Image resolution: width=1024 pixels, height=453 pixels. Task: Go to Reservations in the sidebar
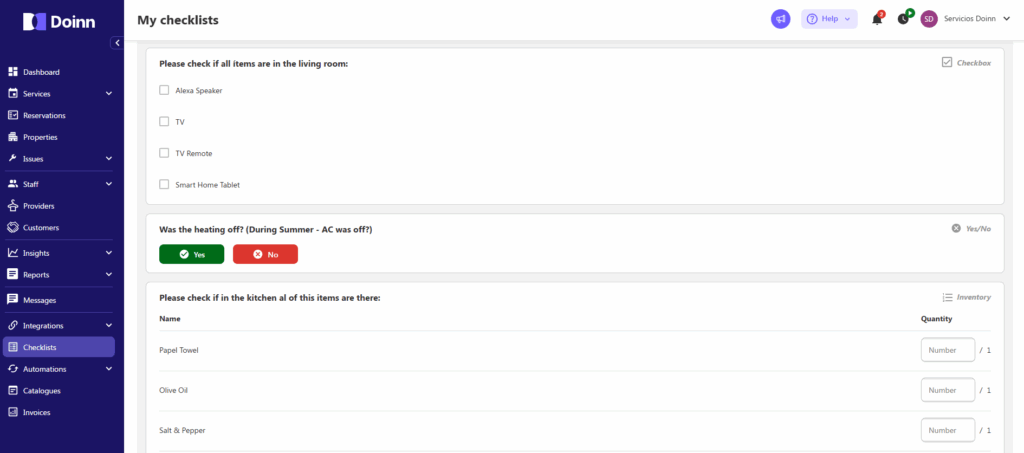tap(44, 115)
